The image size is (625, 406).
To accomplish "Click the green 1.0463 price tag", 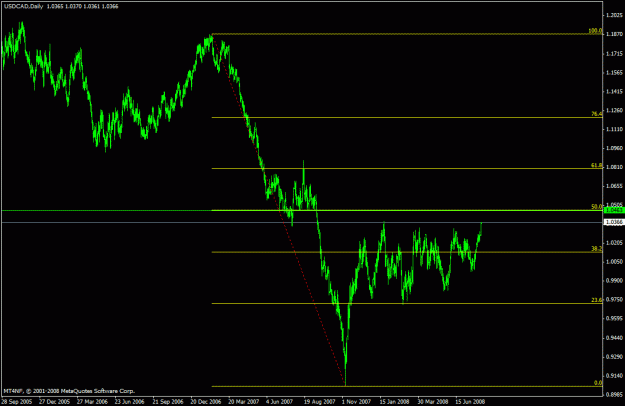I will [614, 210].
